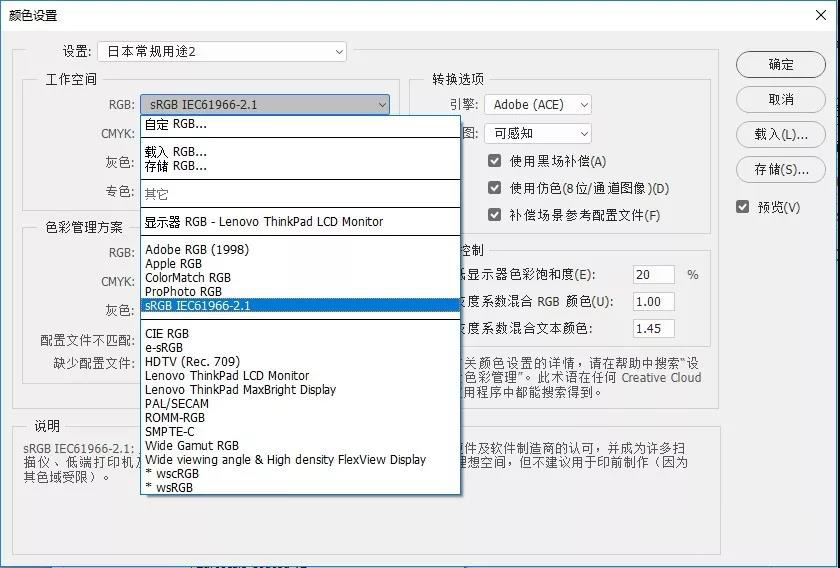840x568 pixels.
Task: Pick Wide Gamut RGB profile
Action: coord(192,446)
